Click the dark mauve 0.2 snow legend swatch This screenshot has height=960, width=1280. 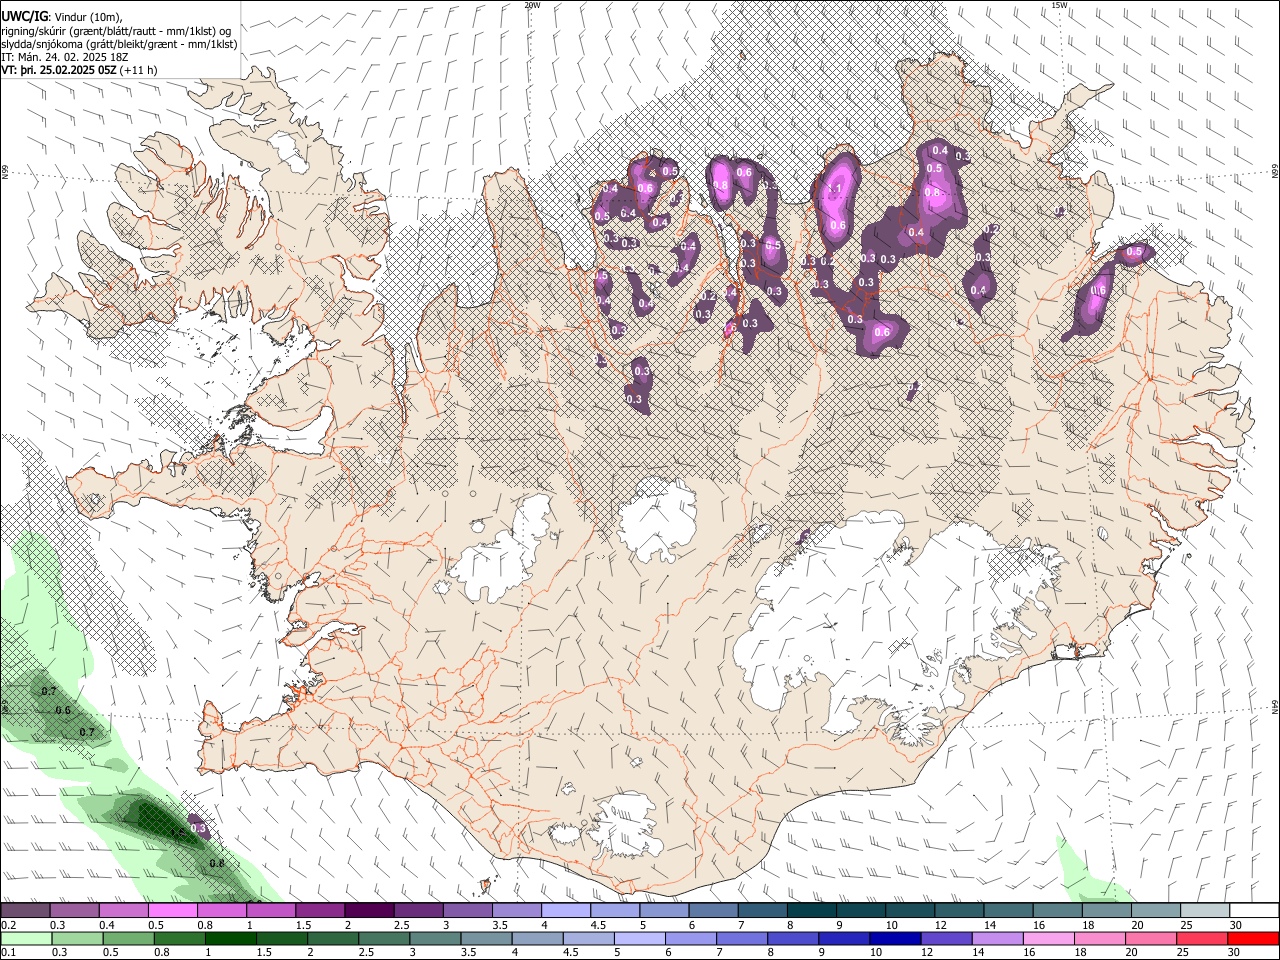click(25, 911)
